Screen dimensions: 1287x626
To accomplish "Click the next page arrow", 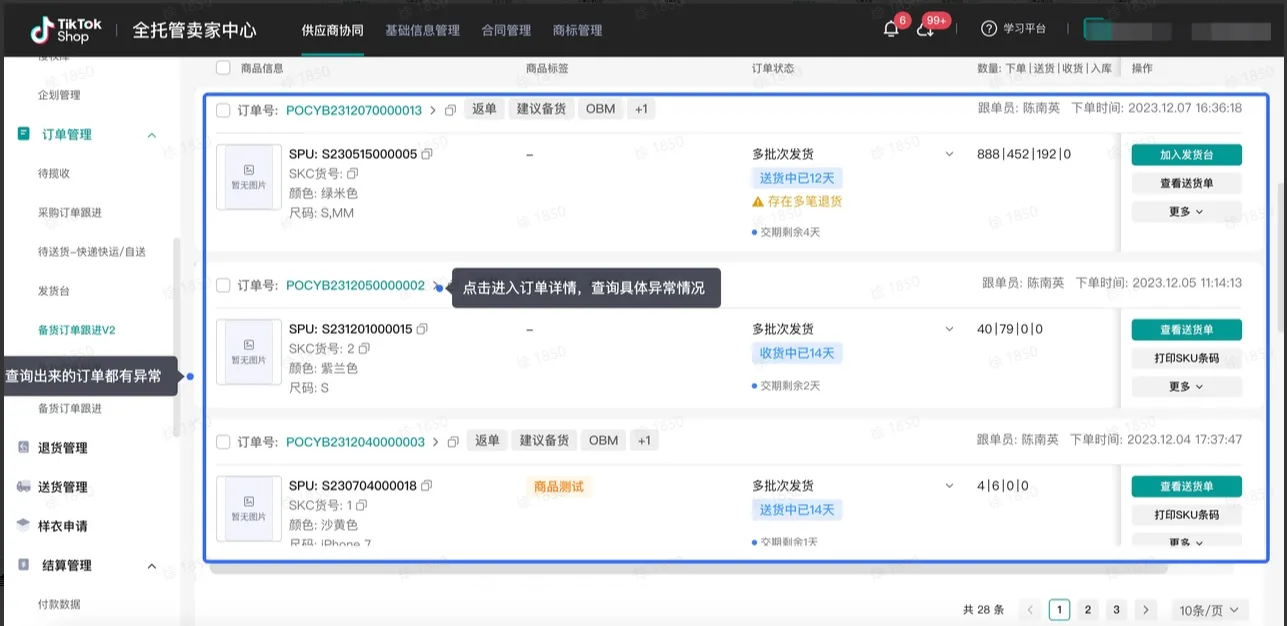I will pos(1146,610).
